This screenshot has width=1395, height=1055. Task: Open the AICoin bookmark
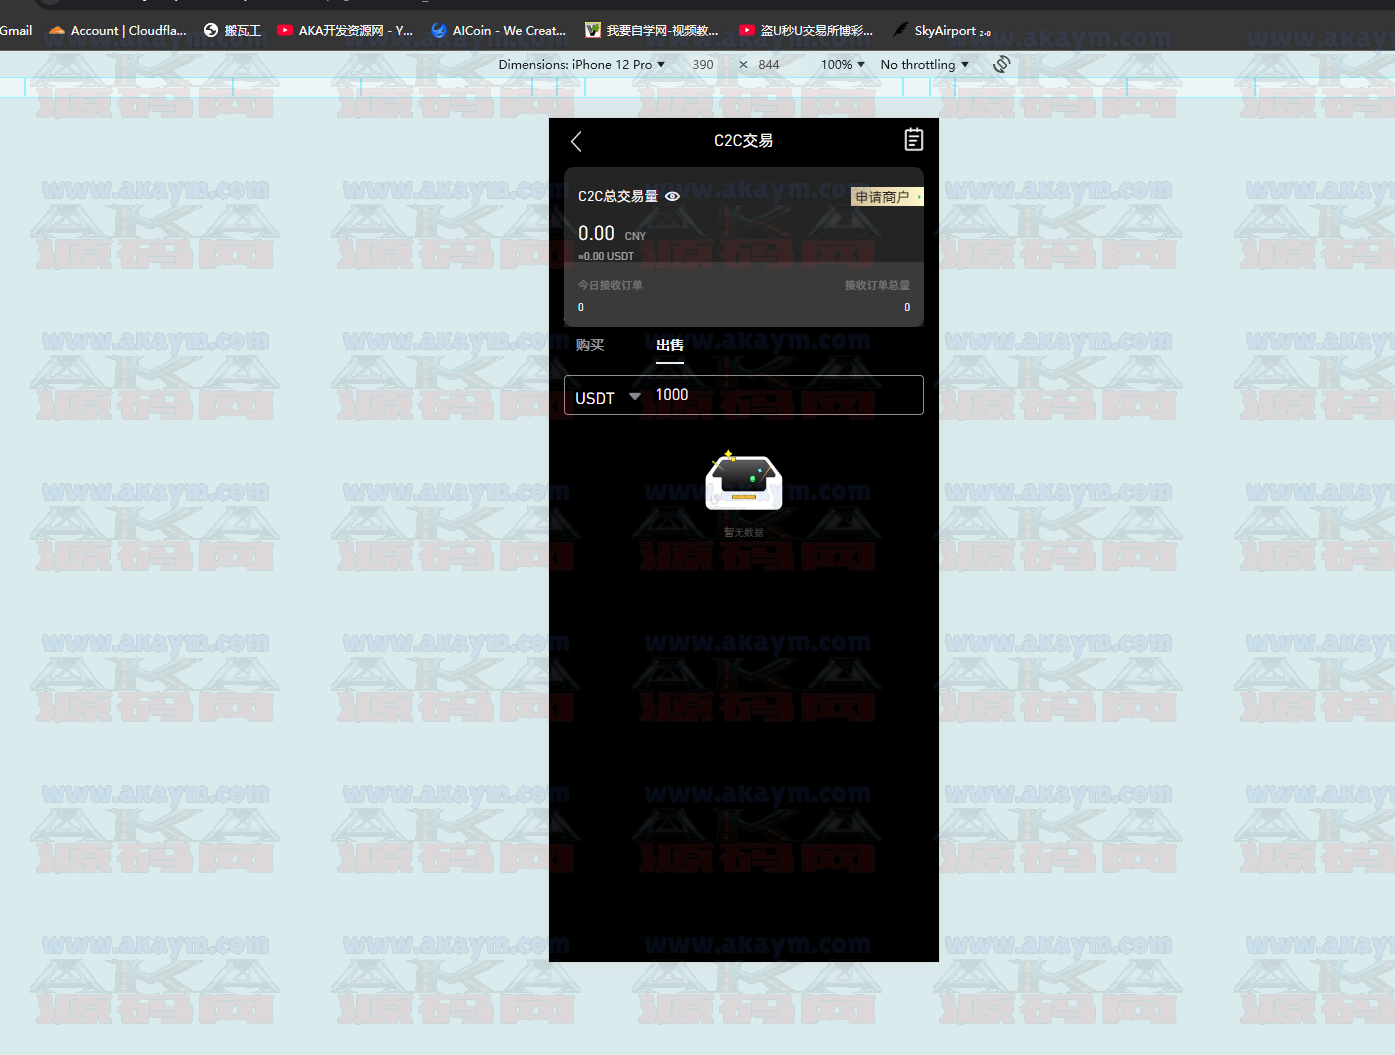[x=498, y=31]
